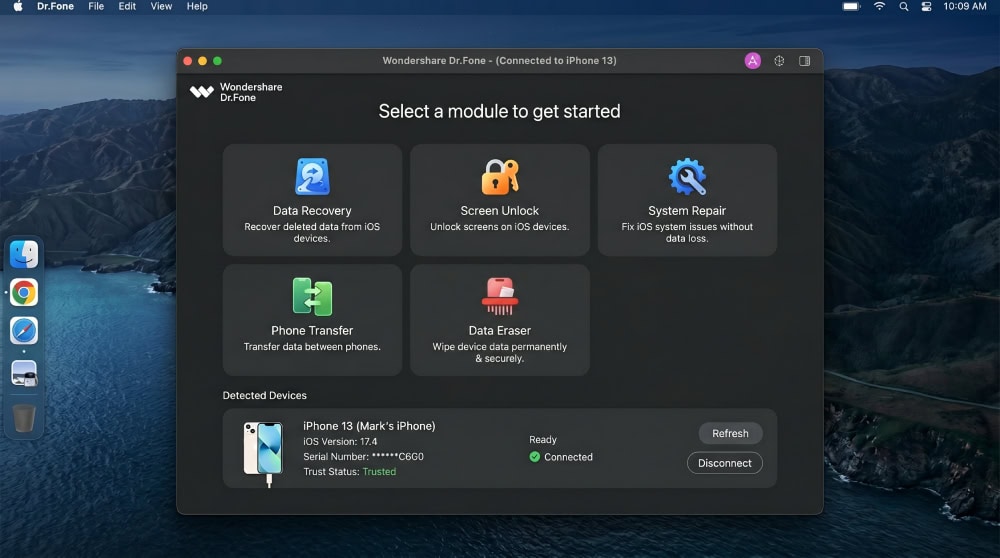Open the settings icon in title bar
Image resolution: width=1000 pixels, height=558 pixels.
779,61
